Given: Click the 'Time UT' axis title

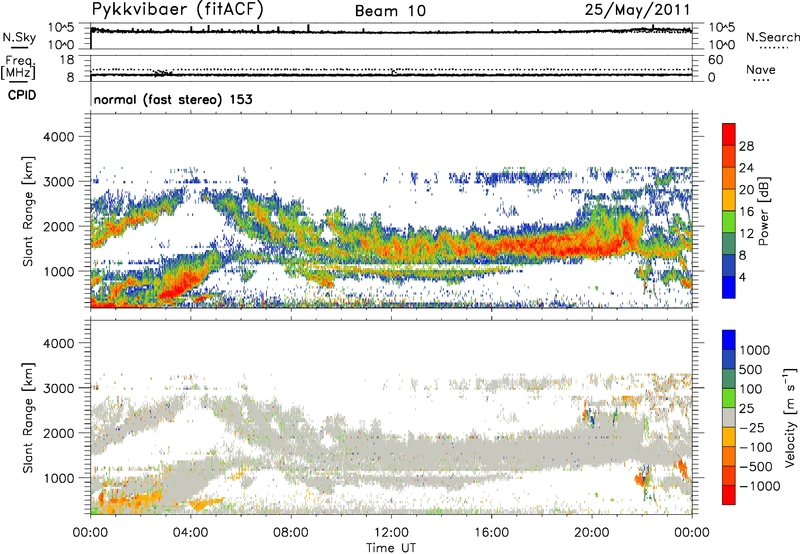Looking at the screenshot, I should [391, 548].
